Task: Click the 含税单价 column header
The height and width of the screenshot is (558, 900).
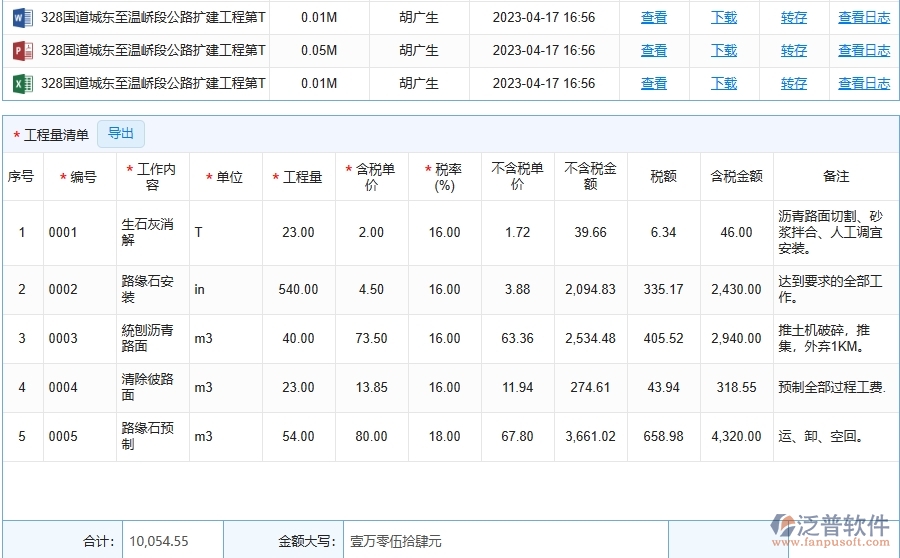Action: point(371,177)
